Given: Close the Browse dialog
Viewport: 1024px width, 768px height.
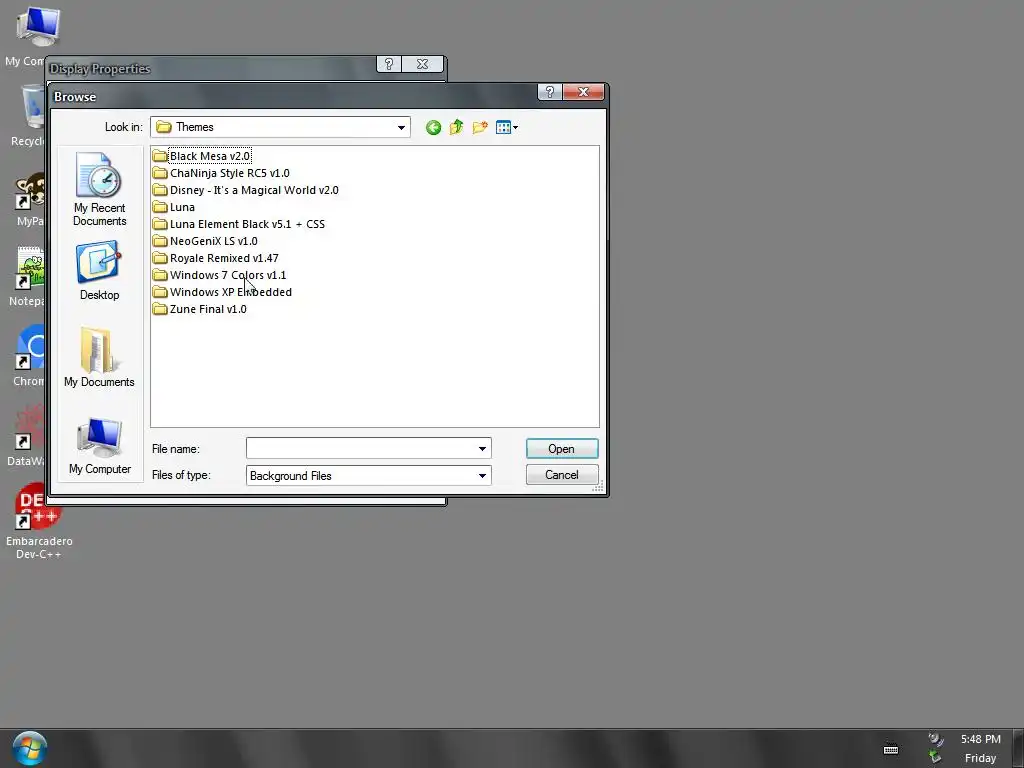Looking at the screenshot, I should (583, 92).
